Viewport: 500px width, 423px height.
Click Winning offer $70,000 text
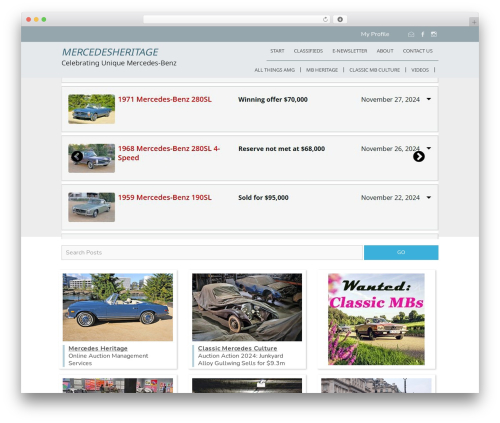[273, 99]
